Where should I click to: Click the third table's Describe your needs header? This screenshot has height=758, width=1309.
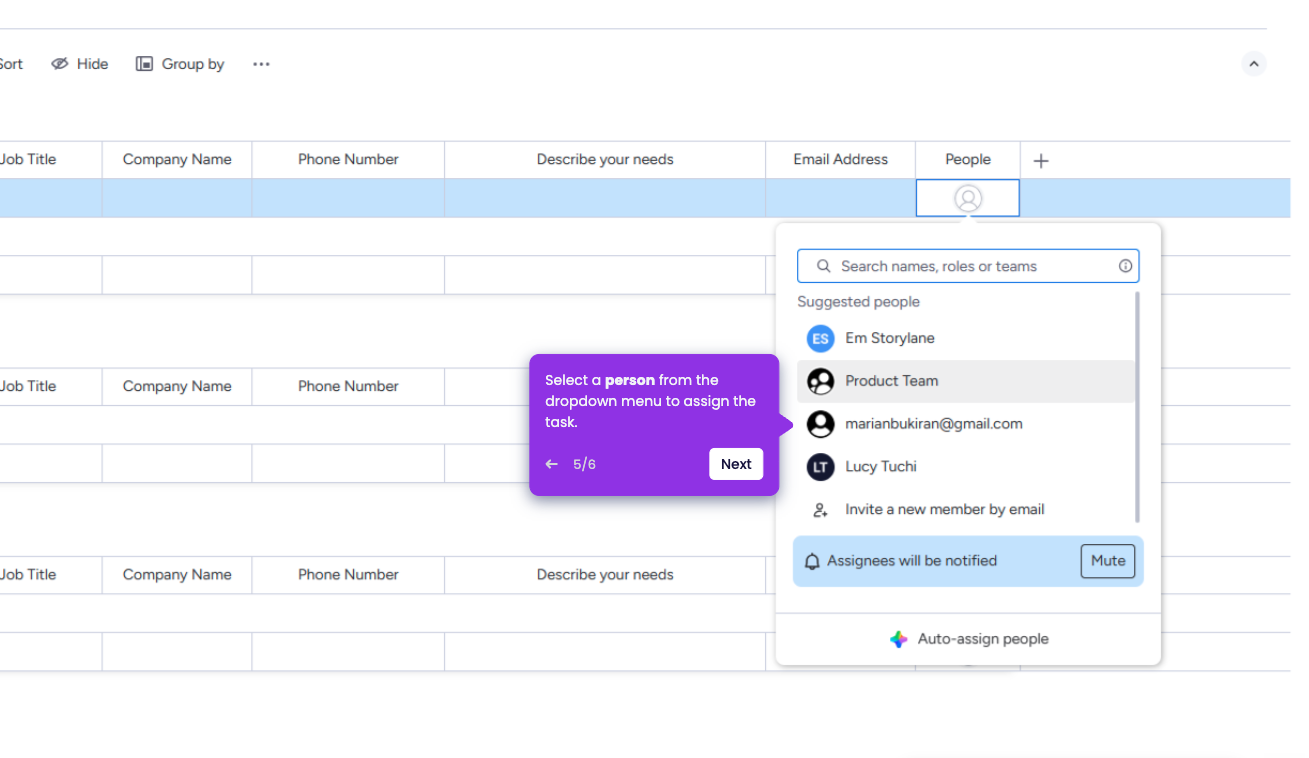(x=605, y=575)
